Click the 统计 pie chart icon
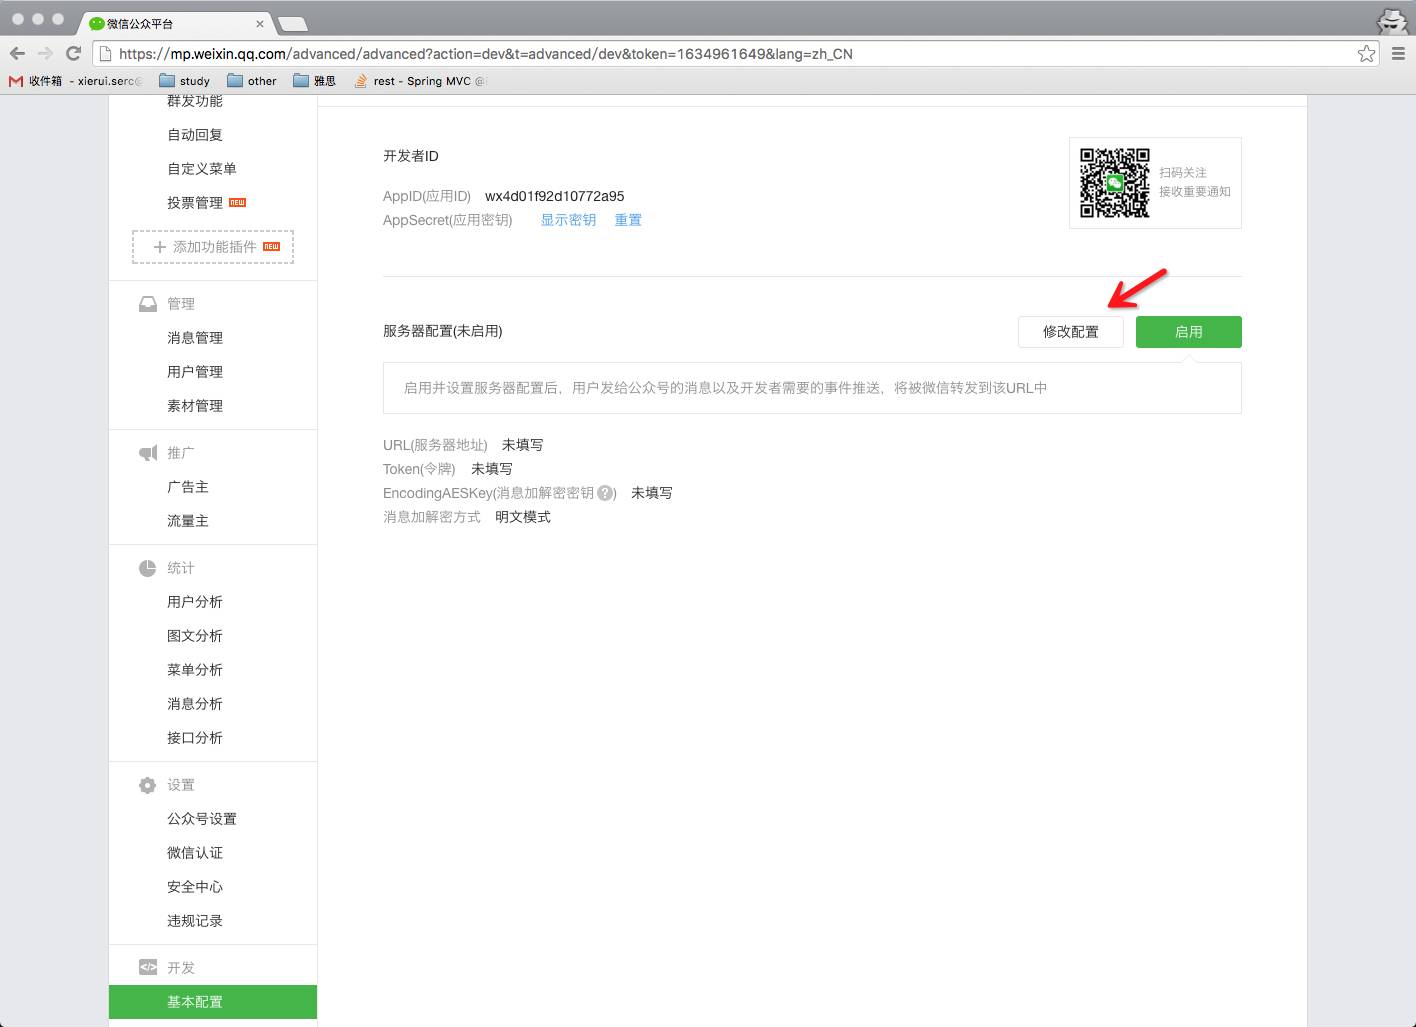 pyautogui.click(x=148, y=568)
